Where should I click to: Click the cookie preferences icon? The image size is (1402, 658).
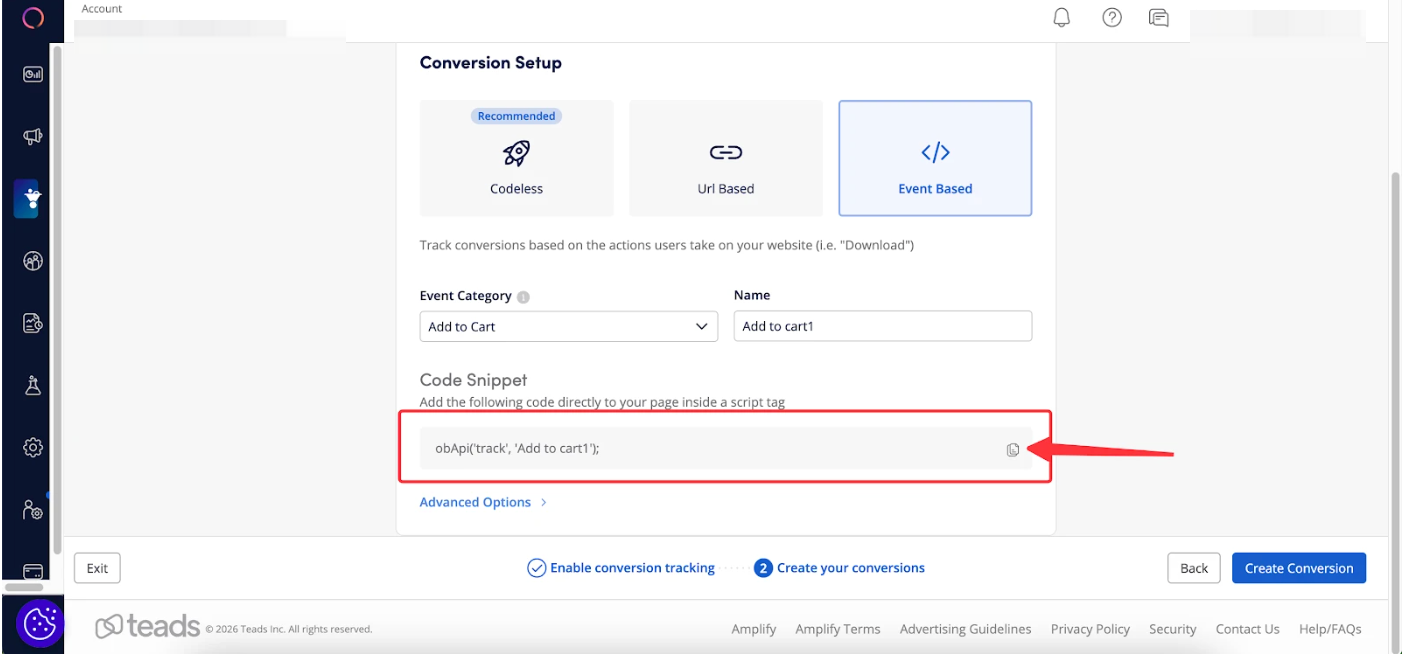pyautogui.click(x=40, y=625)
